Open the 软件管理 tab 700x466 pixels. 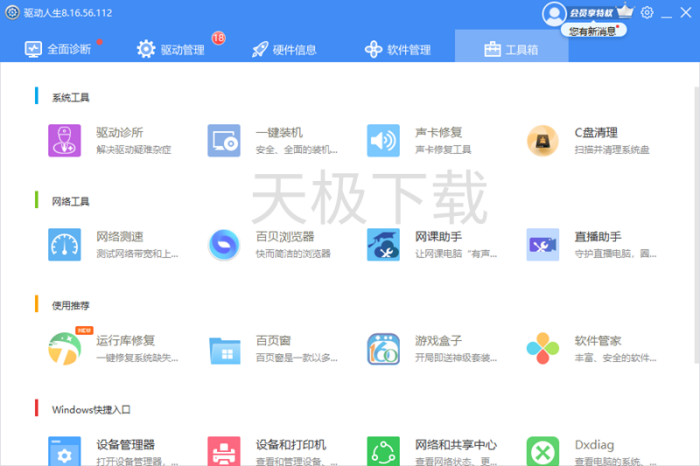(x=398, y=49)
